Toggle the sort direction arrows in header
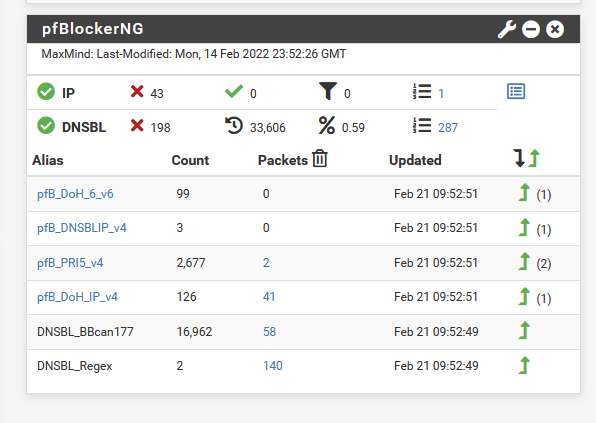The width and height of the screenshot is (596, 423). 526,158
